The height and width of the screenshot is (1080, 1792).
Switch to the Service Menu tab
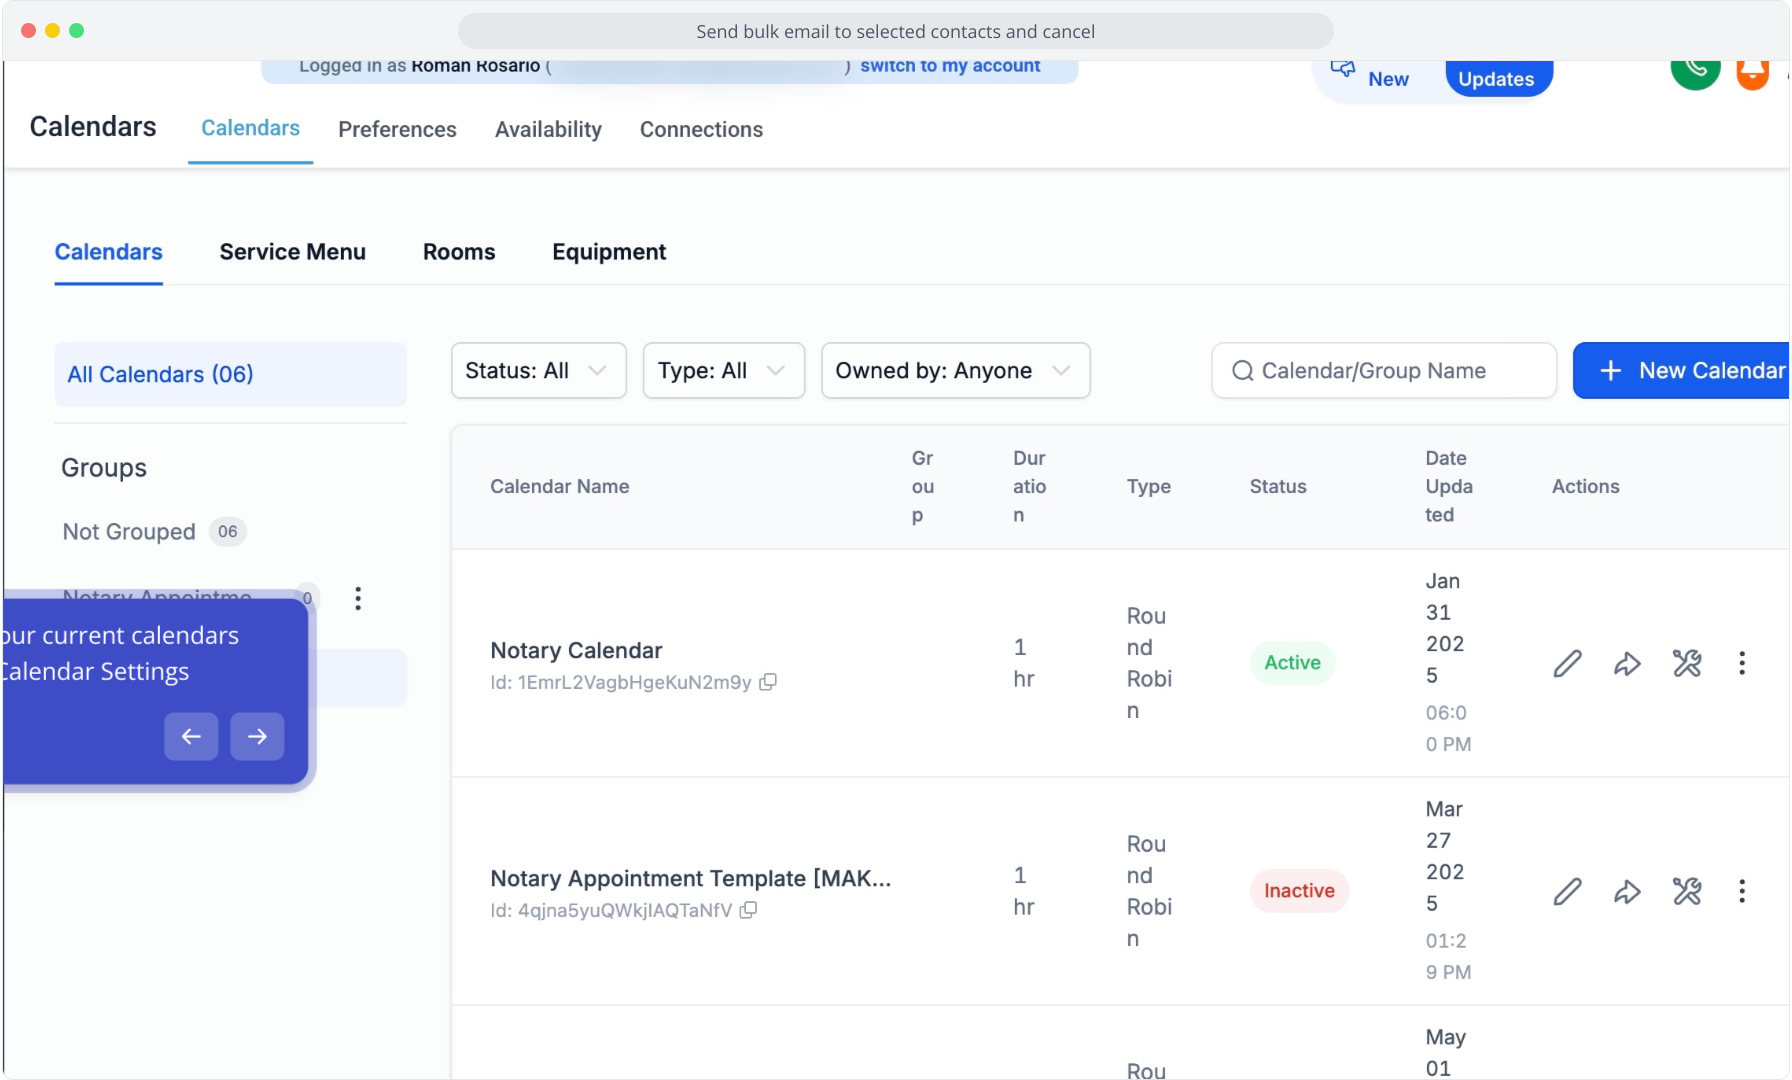coord(292,252)
